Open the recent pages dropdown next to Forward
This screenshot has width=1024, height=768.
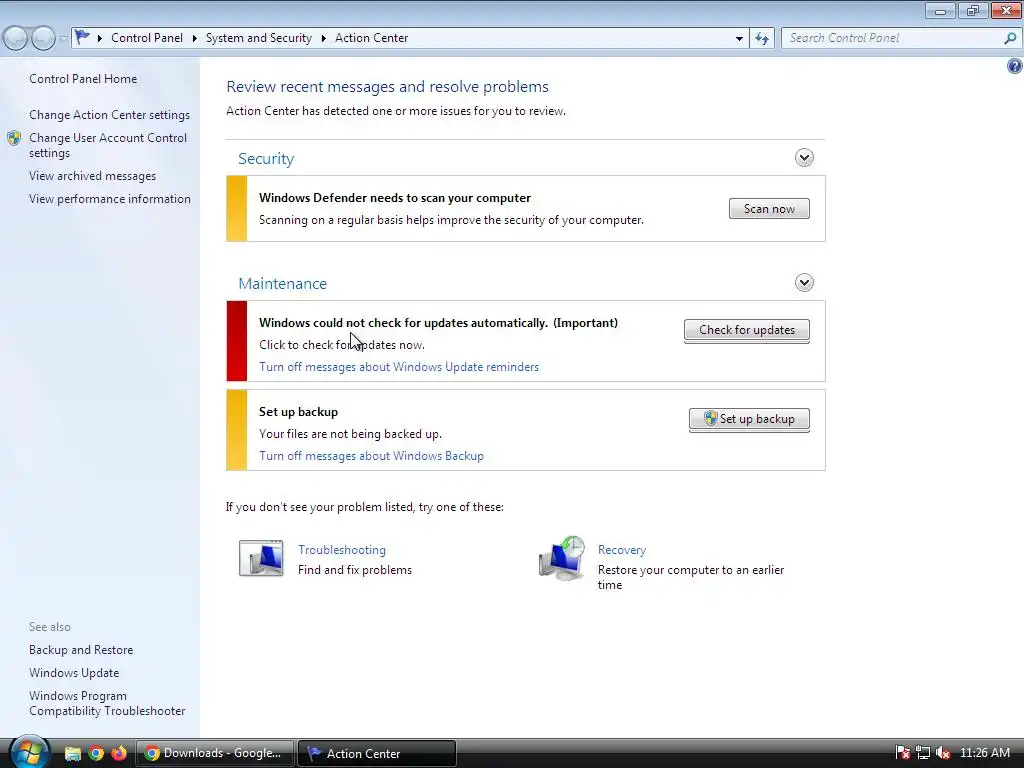point(63,39)
